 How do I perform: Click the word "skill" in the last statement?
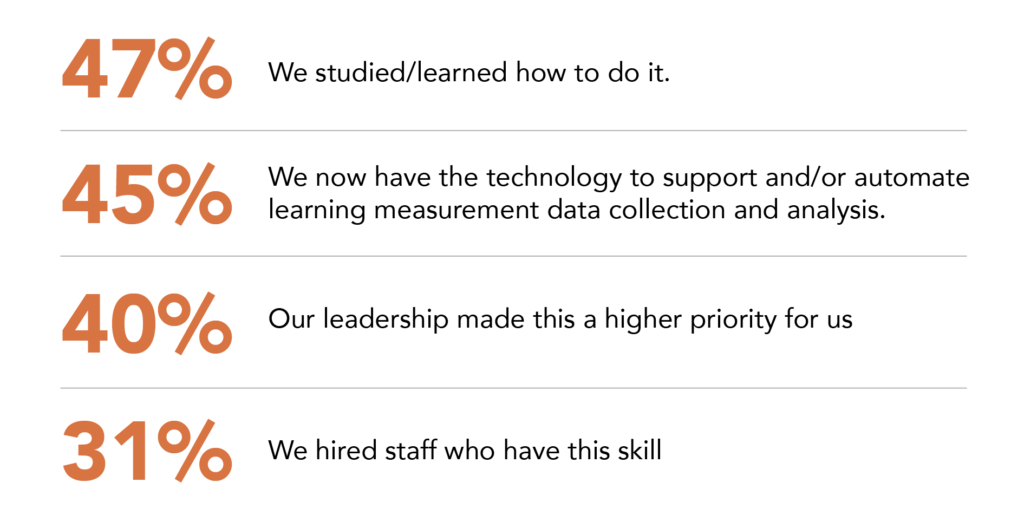coord(642,451)
